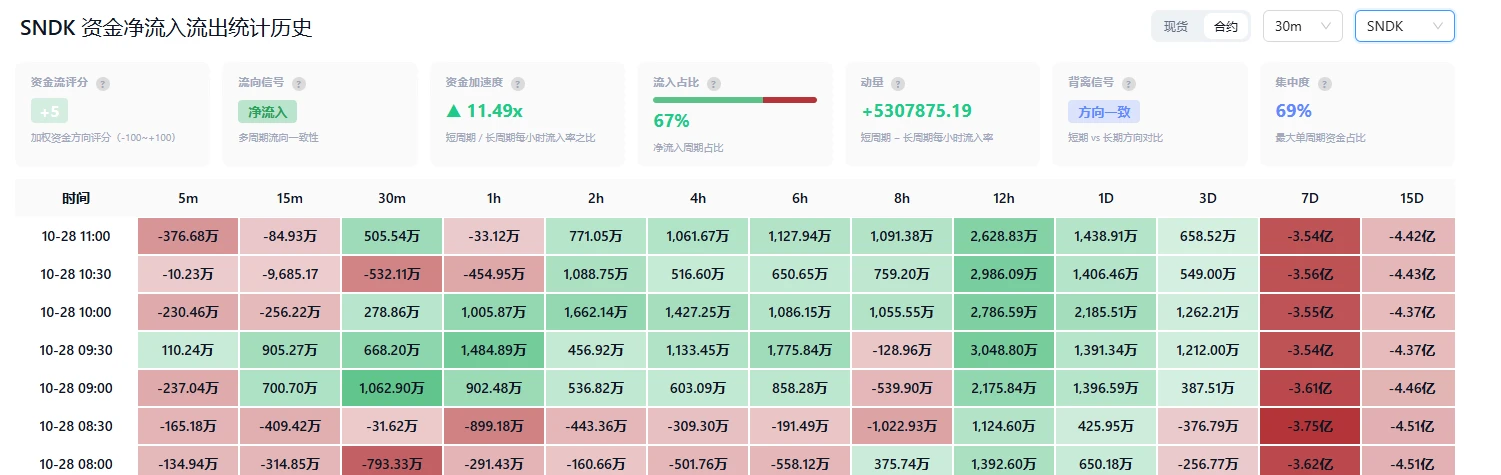Click the 3D column header

click(x=1208, y=198)
